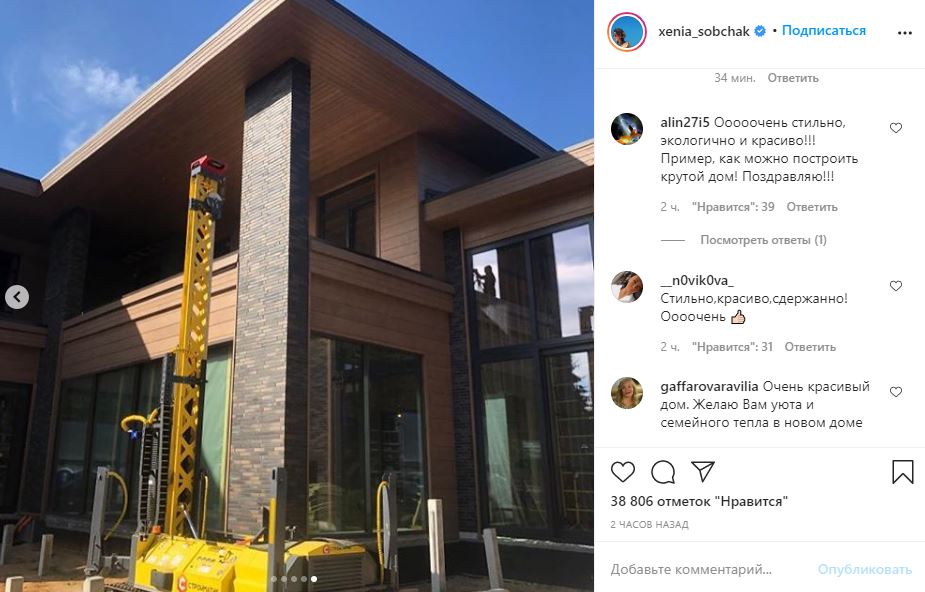Open gaffarovaravilia avatar
This screenshot has height=592, width=925.
pyautogui.click(x=626, y=393)
